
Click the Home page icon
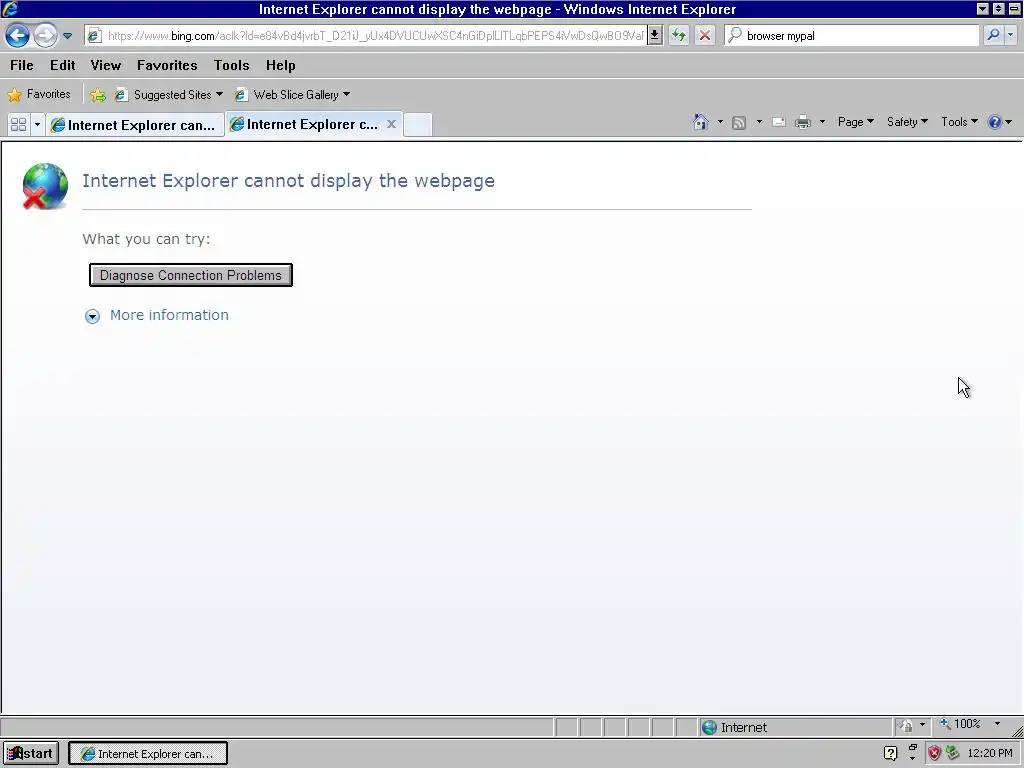pos(701,122)
